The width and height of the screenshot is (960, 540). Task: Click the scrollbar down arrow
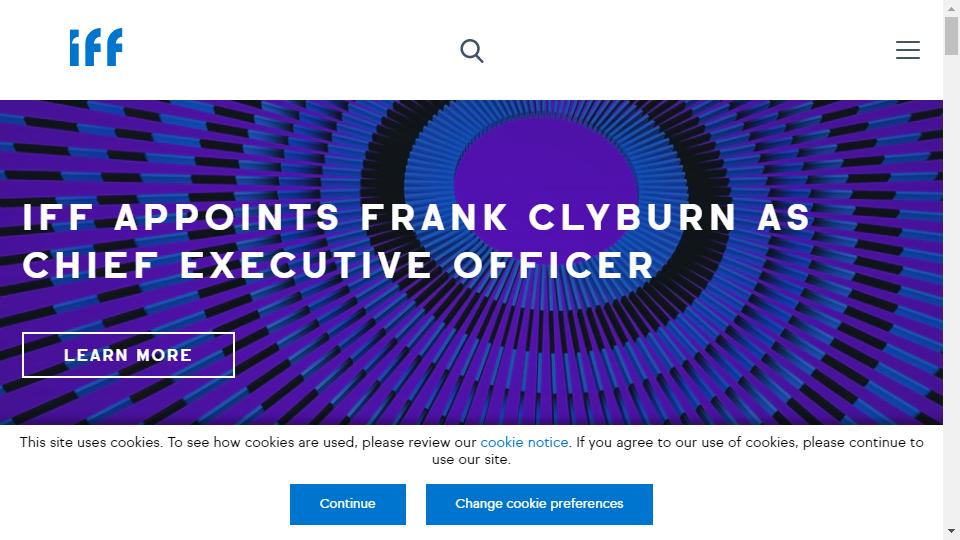click(x=951, y=531)
